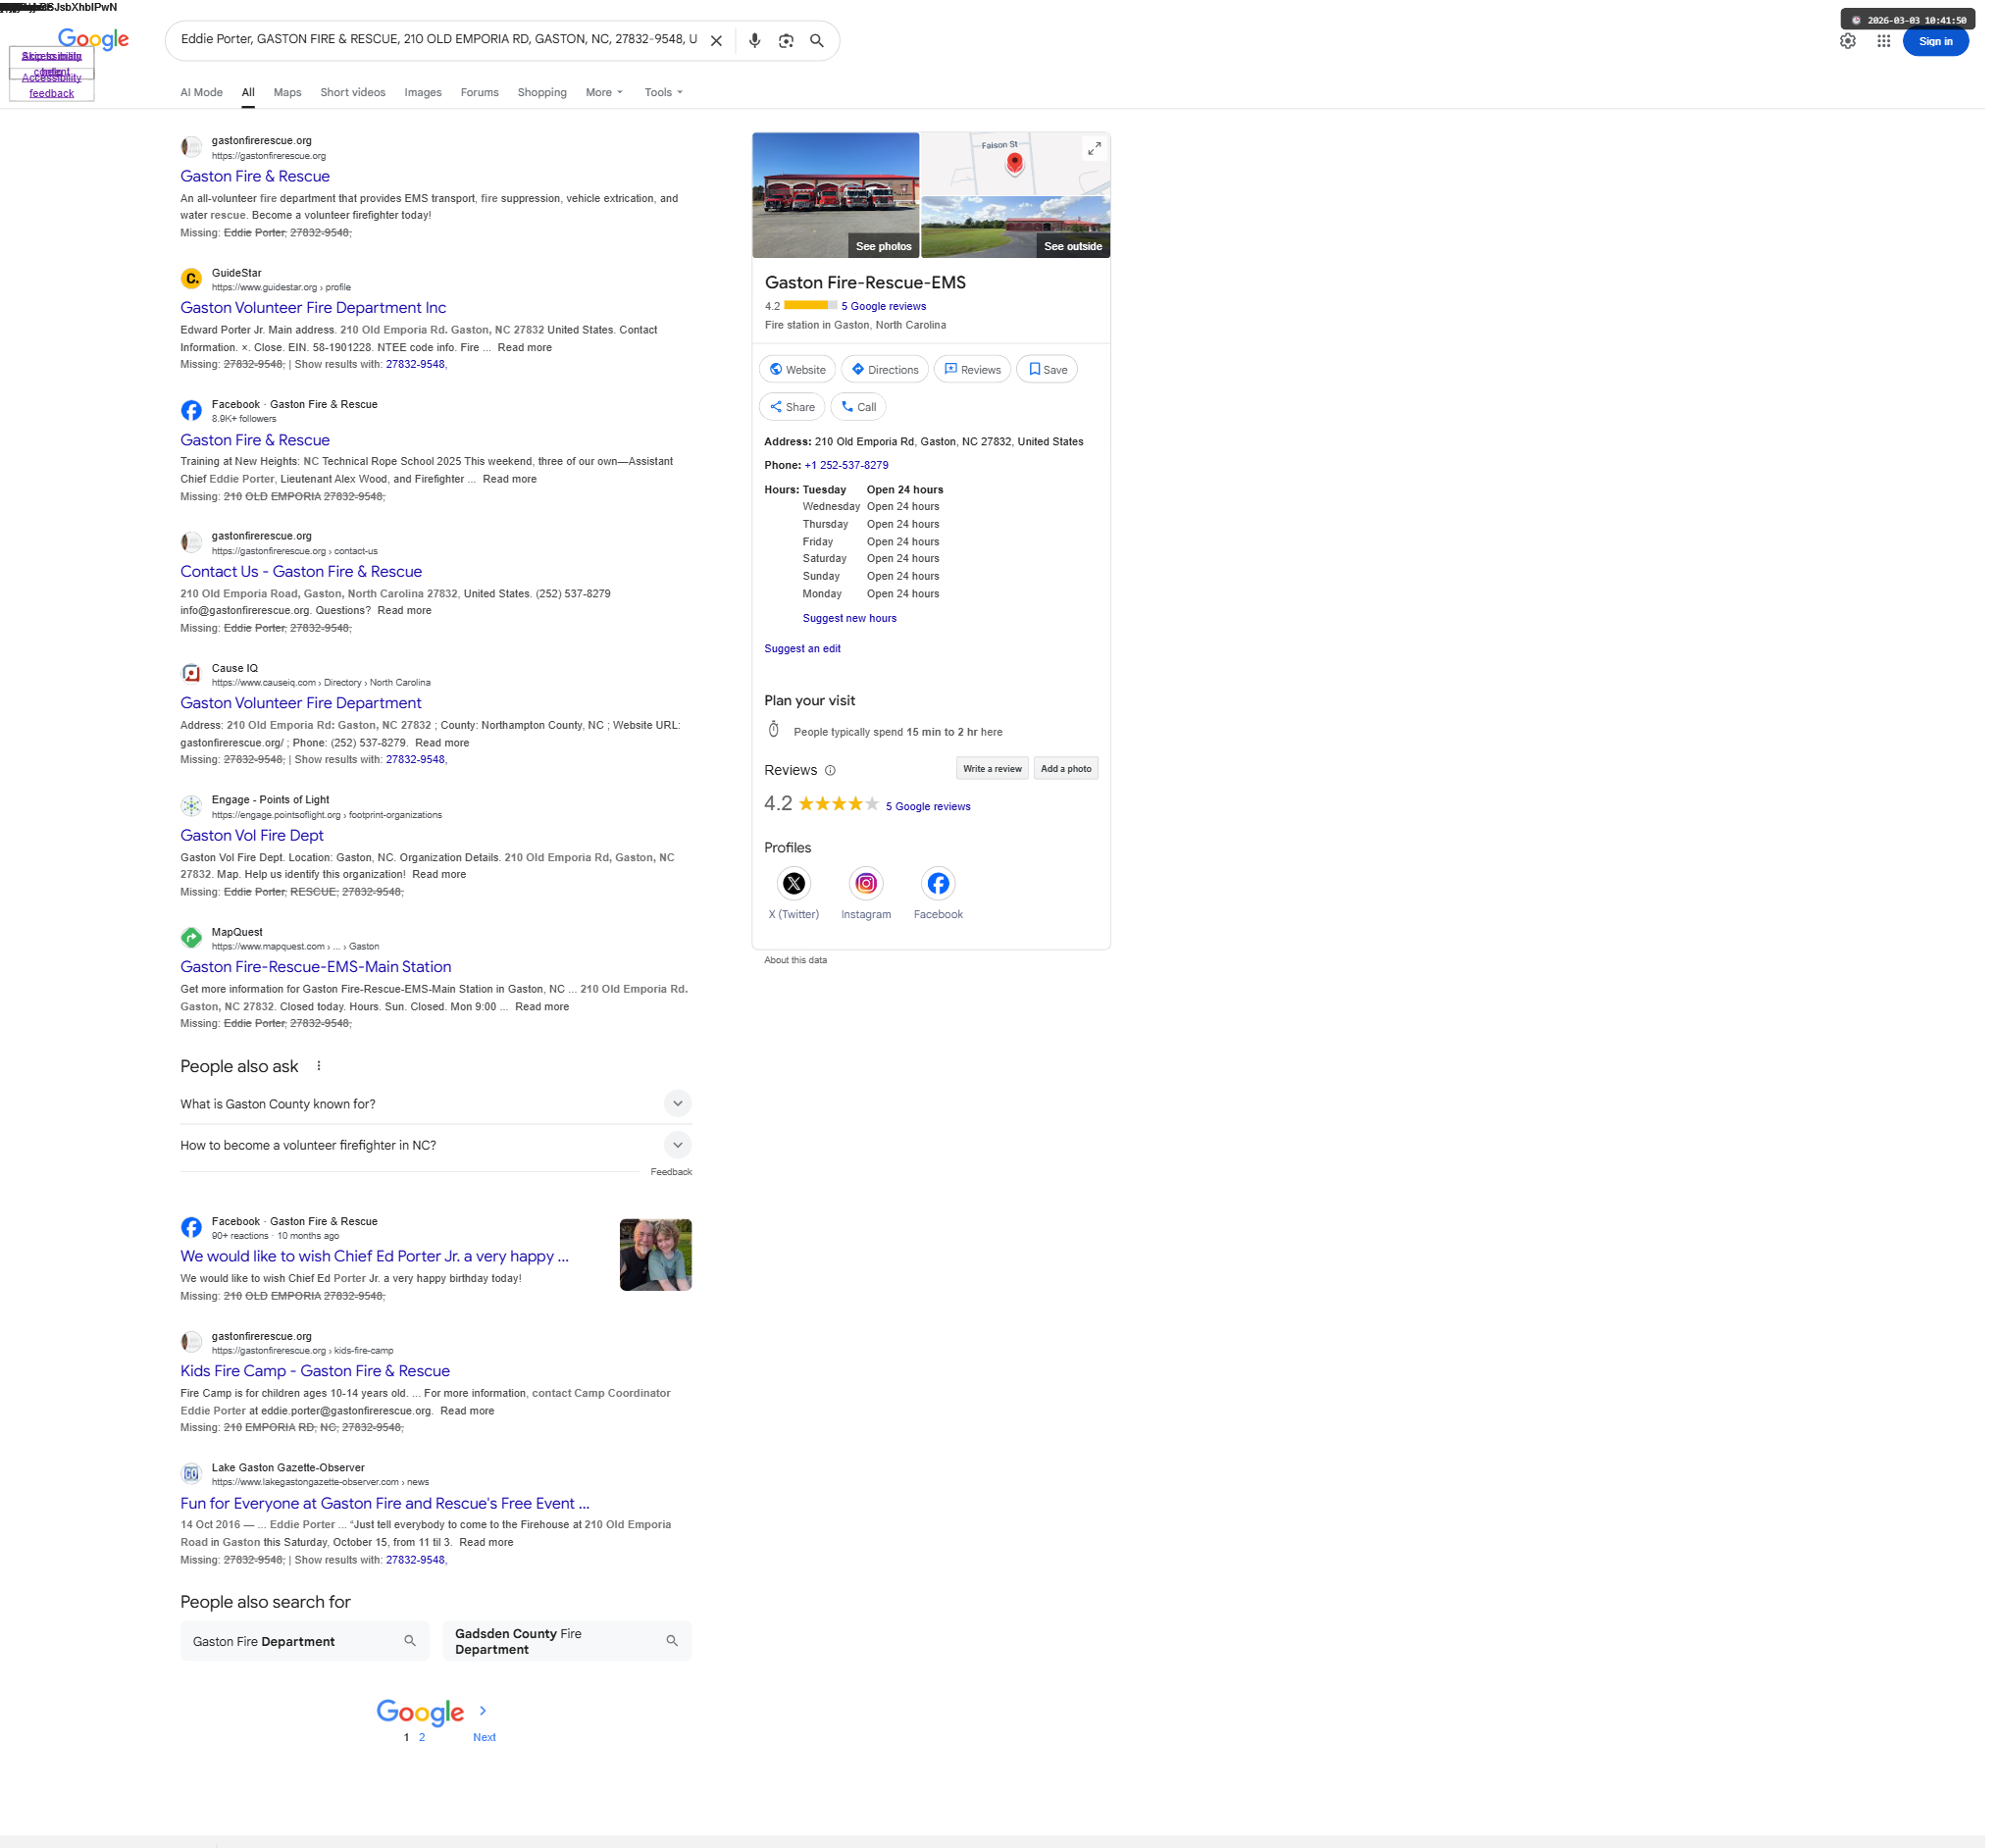The height and width of the screenshot is (1848, 1997).
Task: Click the map location pin
Action: [1015, 163]
